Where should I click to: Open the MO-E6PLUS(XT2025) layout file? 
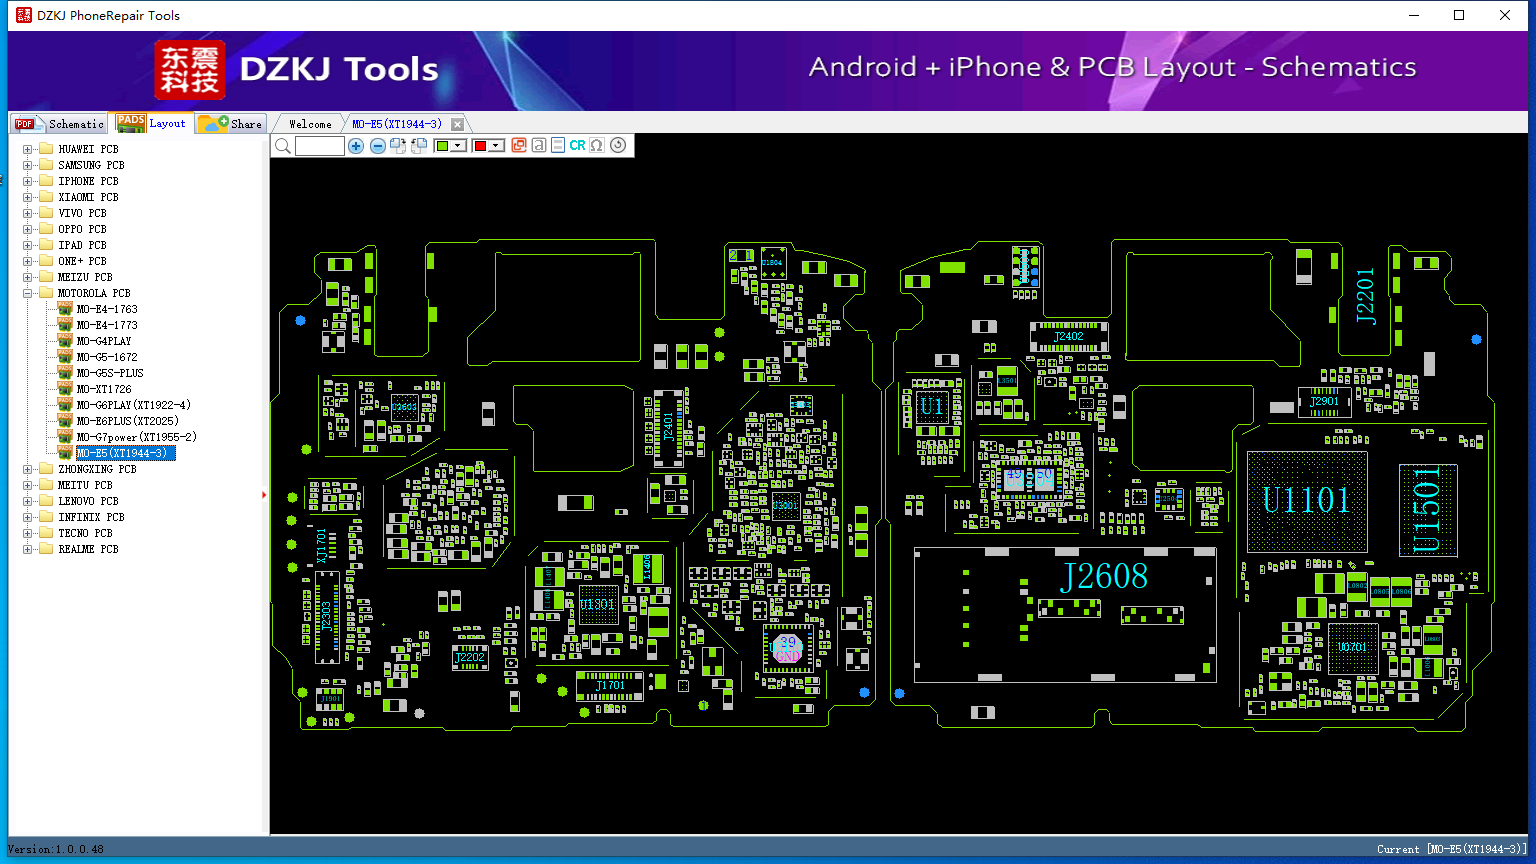point(127,421)
